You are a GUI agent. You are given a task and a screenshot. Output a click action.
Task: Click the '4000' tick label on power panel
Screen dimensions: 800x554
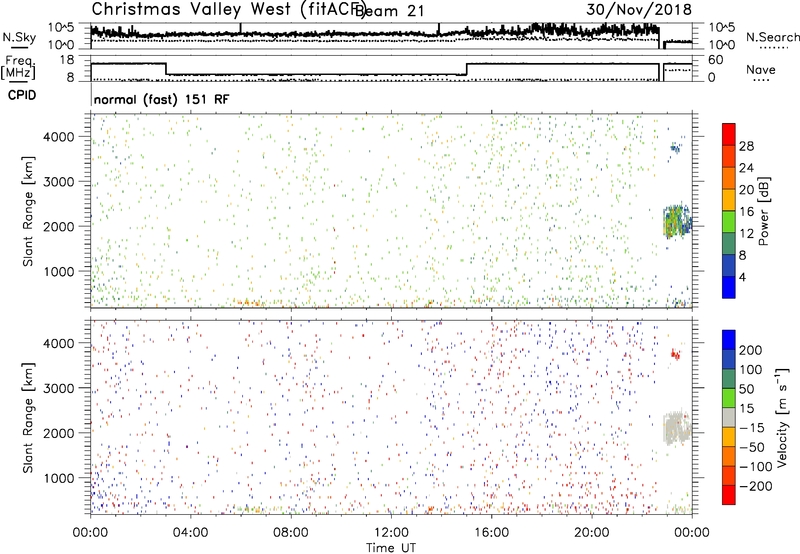[x=58, y=137]
